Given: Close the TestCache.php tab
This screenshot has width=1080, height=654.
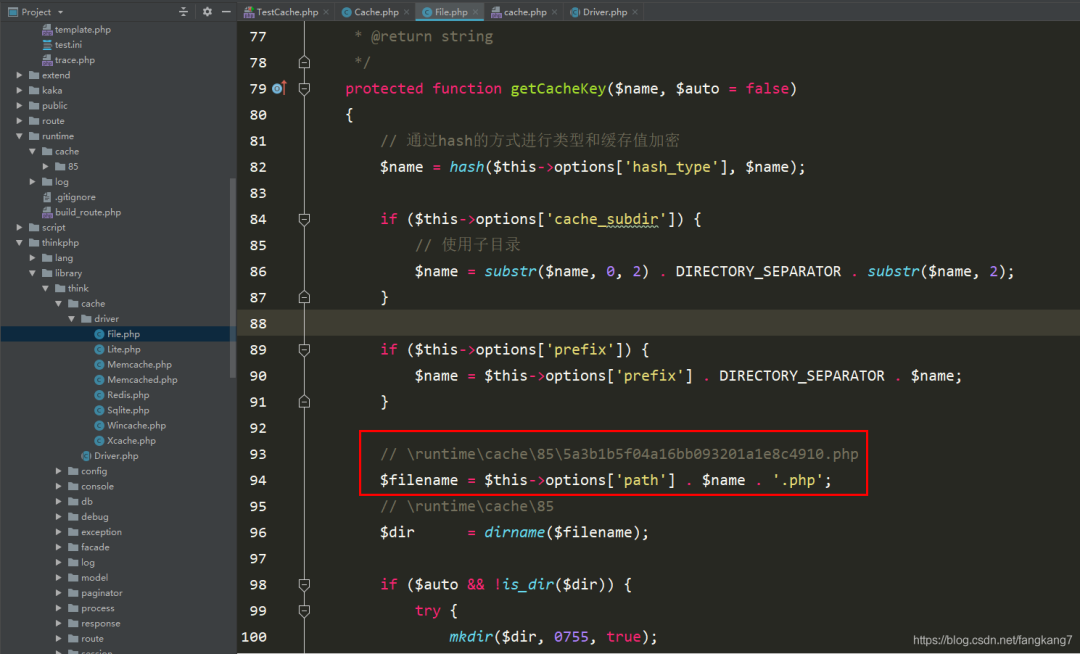Looking at the screenshot, I should point(326,12).
